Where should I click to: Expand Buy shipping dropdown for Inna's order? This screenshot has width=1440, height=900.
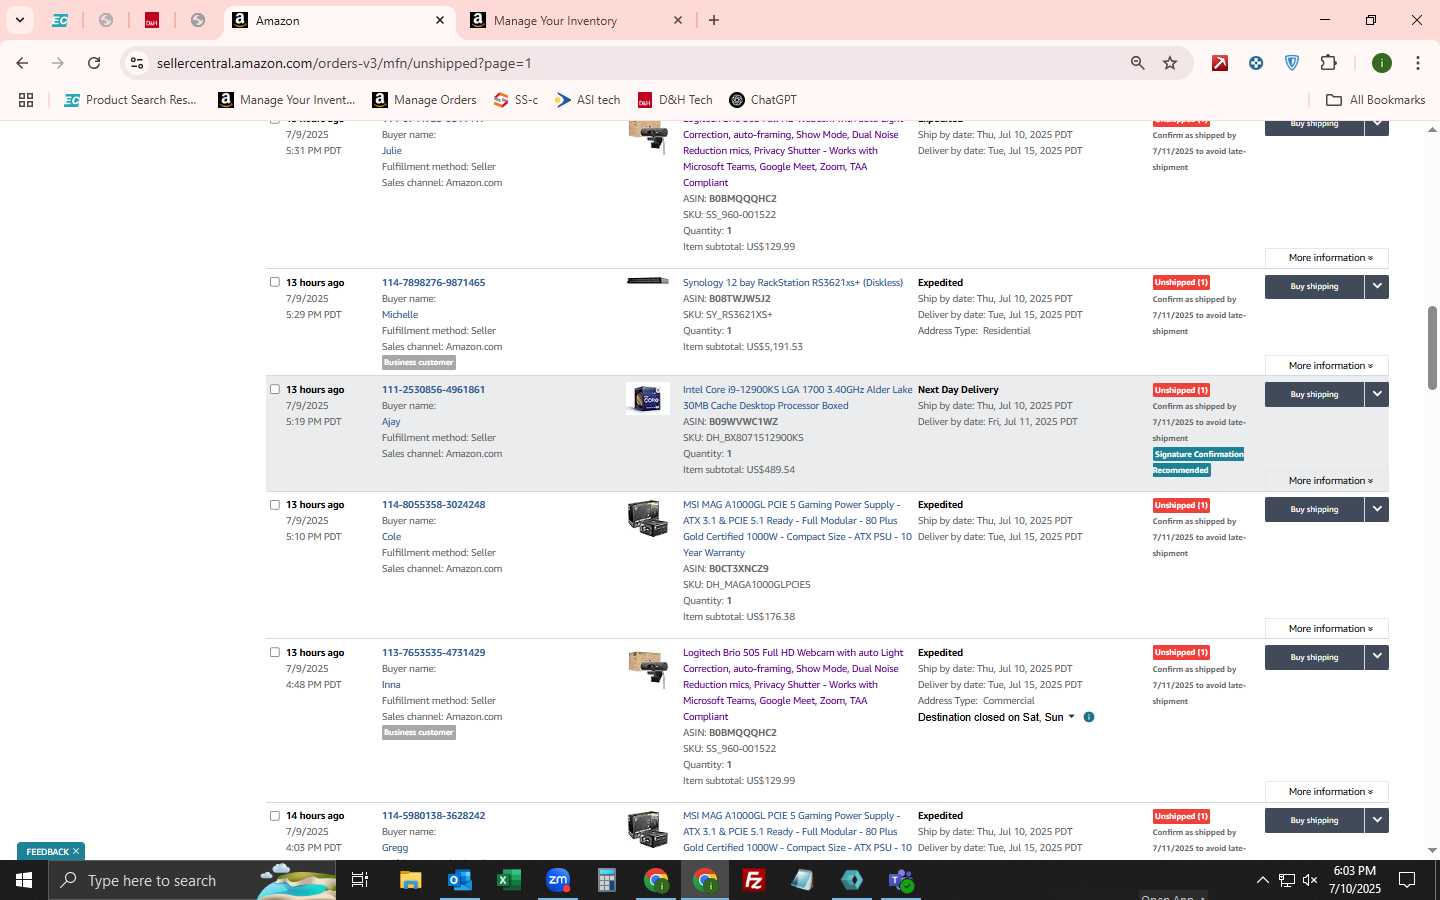point(1377,658)
